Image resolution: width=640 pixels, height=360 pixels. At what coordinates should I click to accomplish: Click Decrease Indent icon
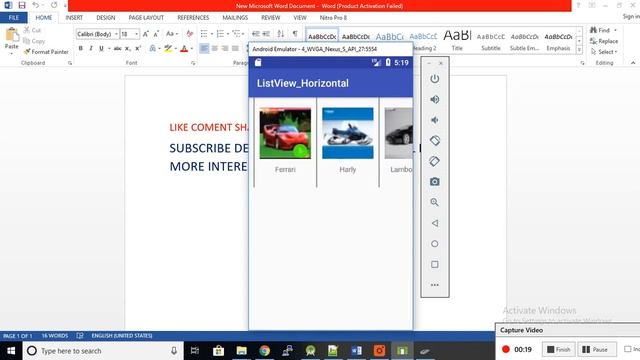(256, 34)
